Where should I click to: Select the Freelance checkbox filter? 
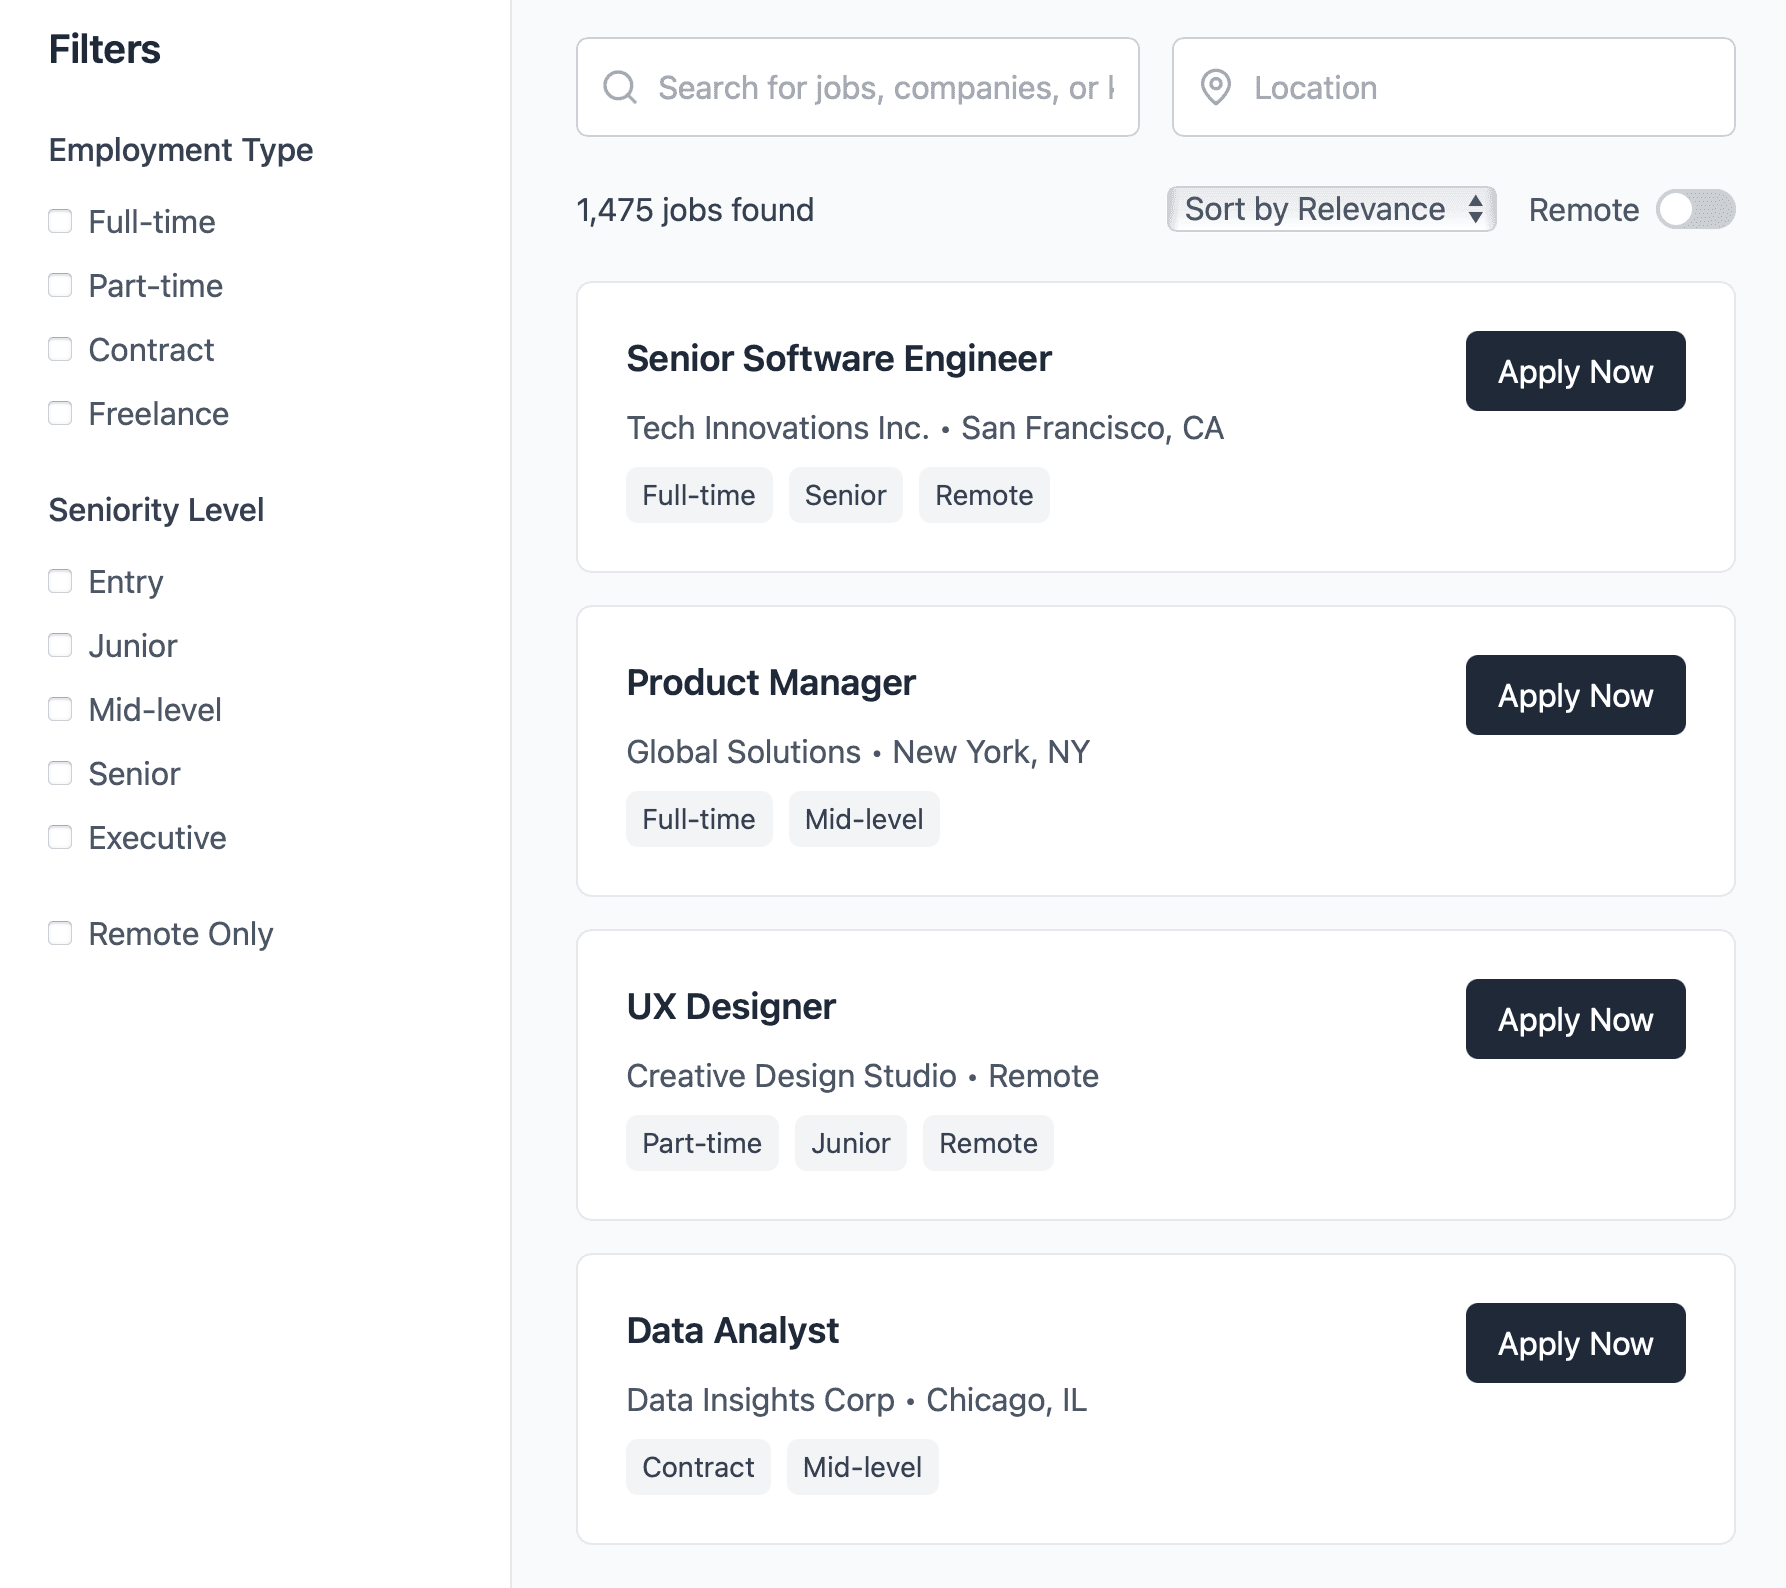click(61, 413)
